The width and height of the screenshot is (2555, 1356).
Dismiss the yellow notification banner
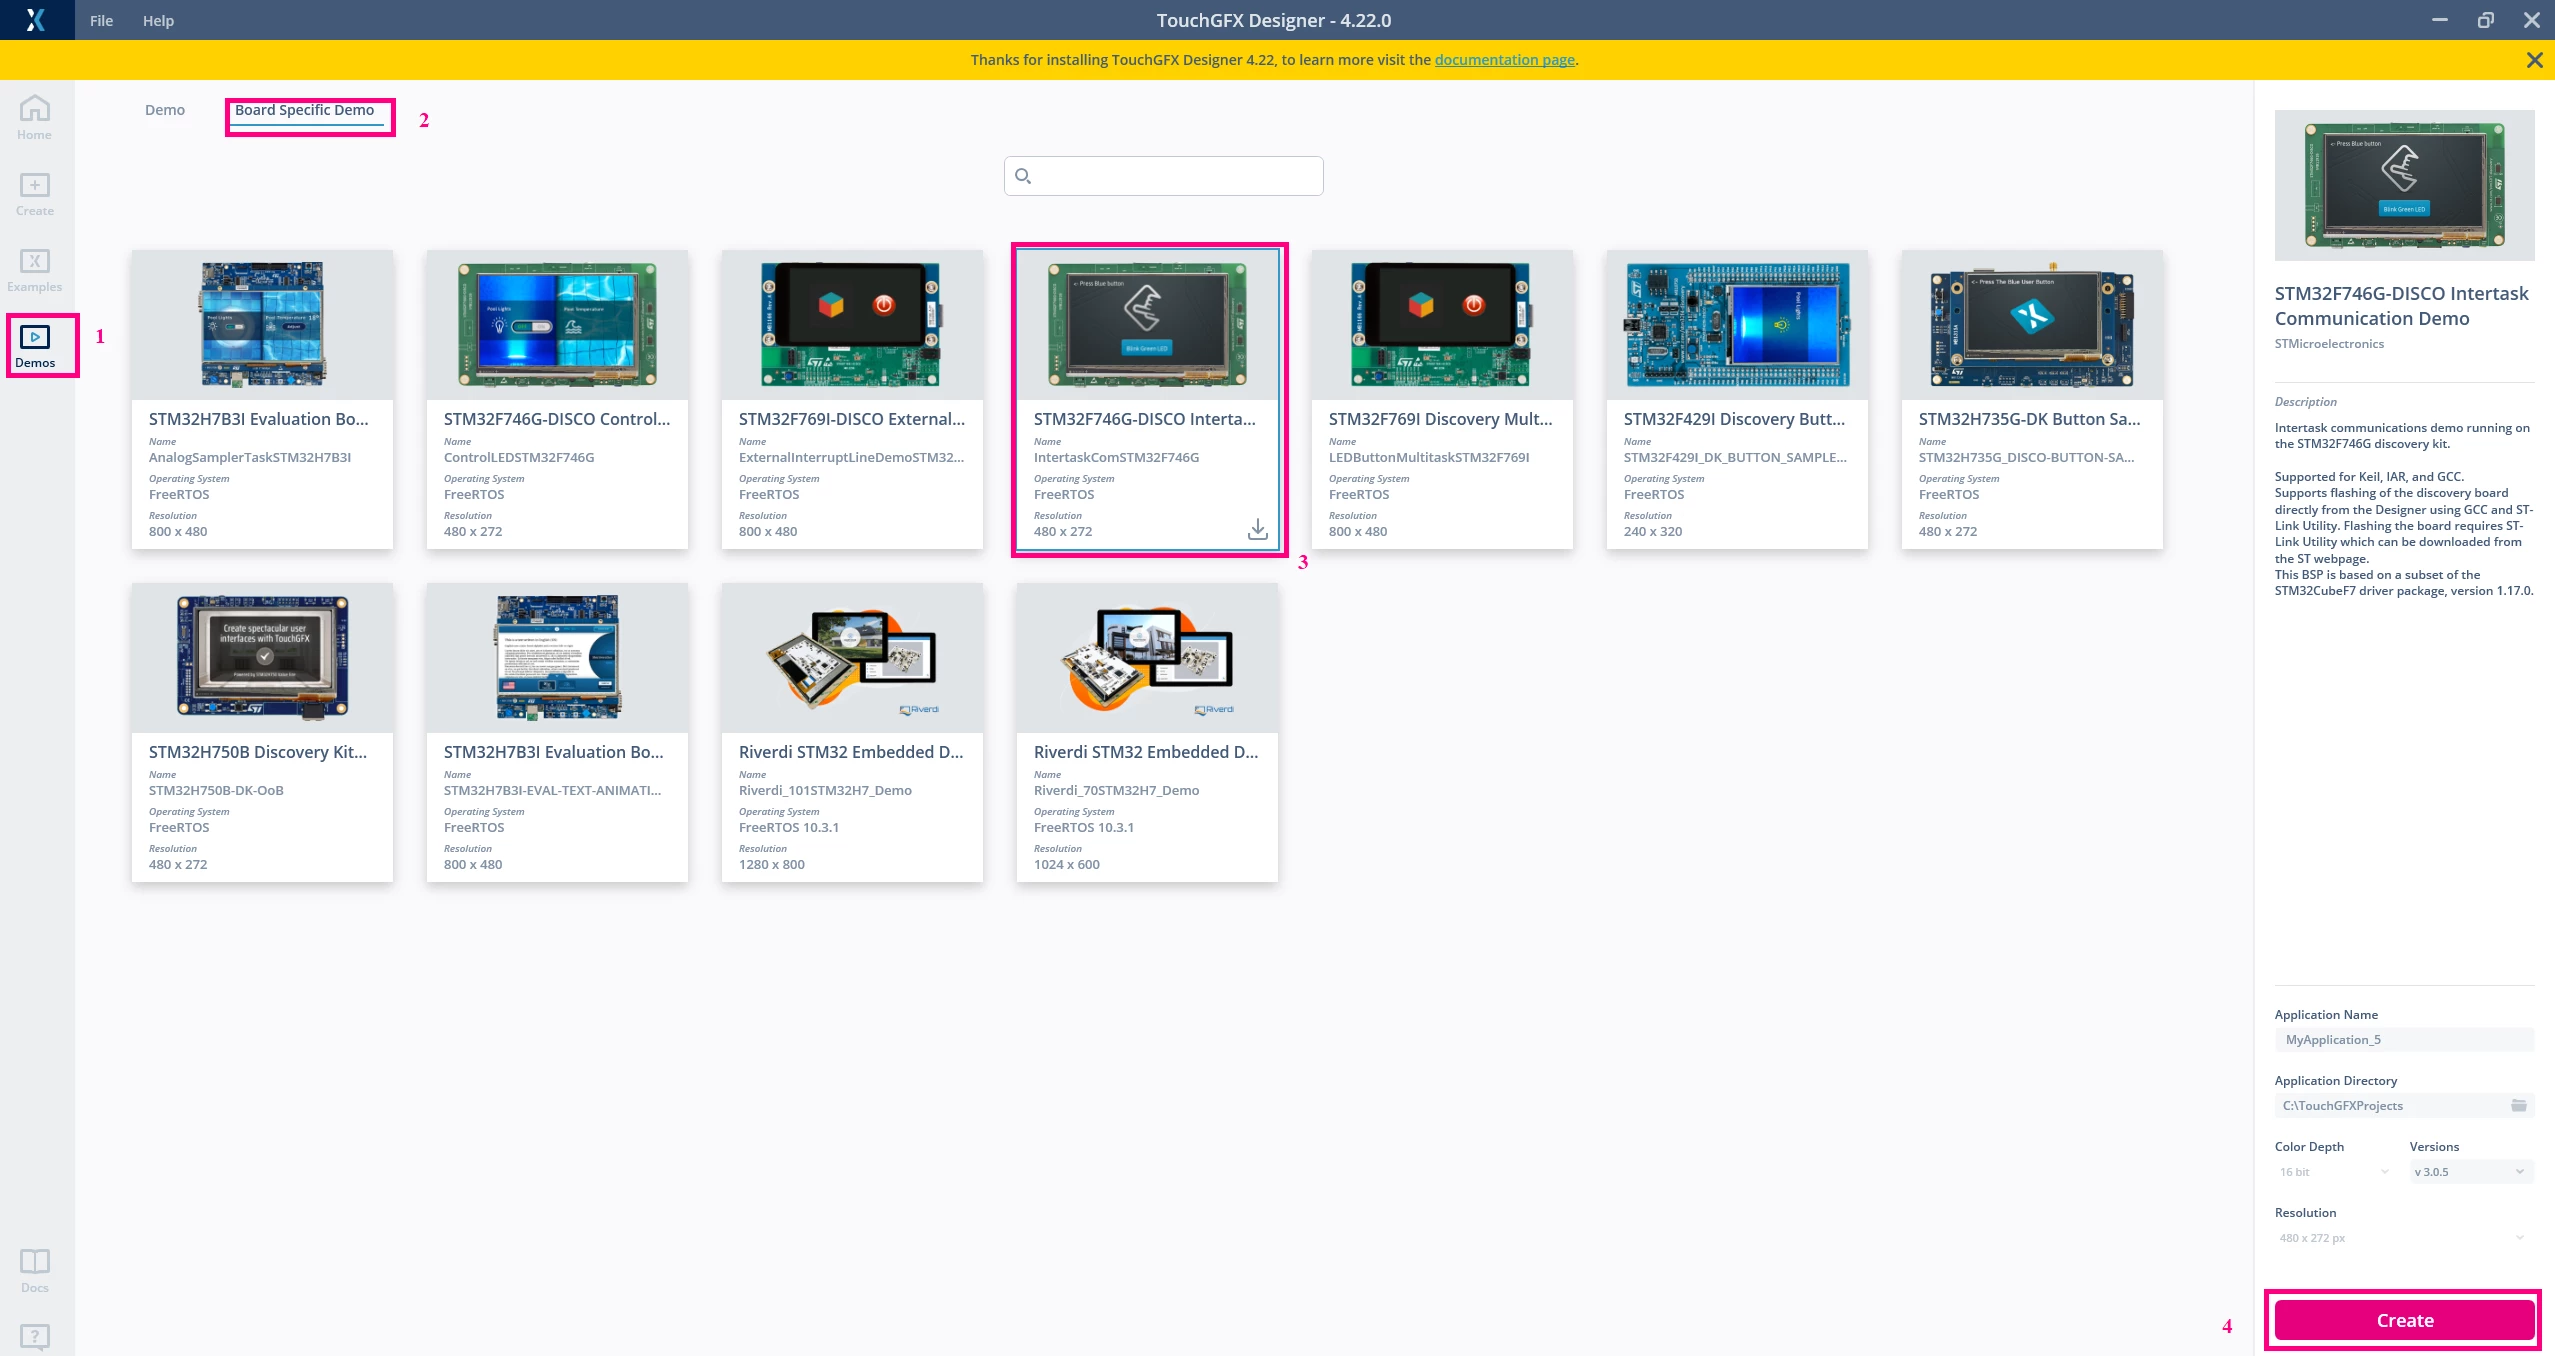[2534, 60]
